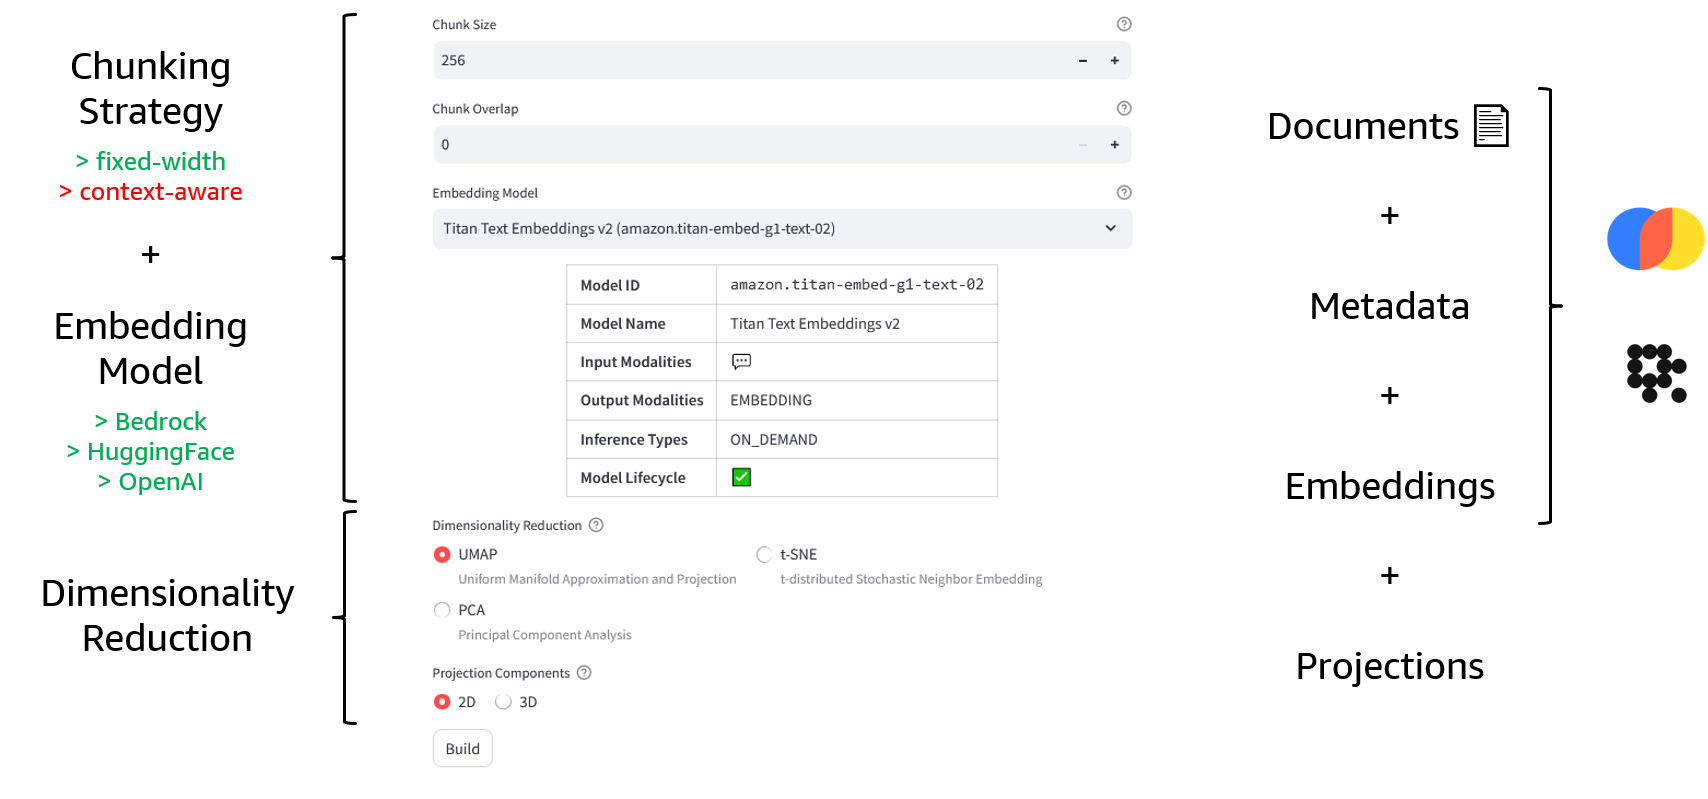Click the Embedding Model help icon
This screenshot has height=799, width=1708.
pos(1124,192)
